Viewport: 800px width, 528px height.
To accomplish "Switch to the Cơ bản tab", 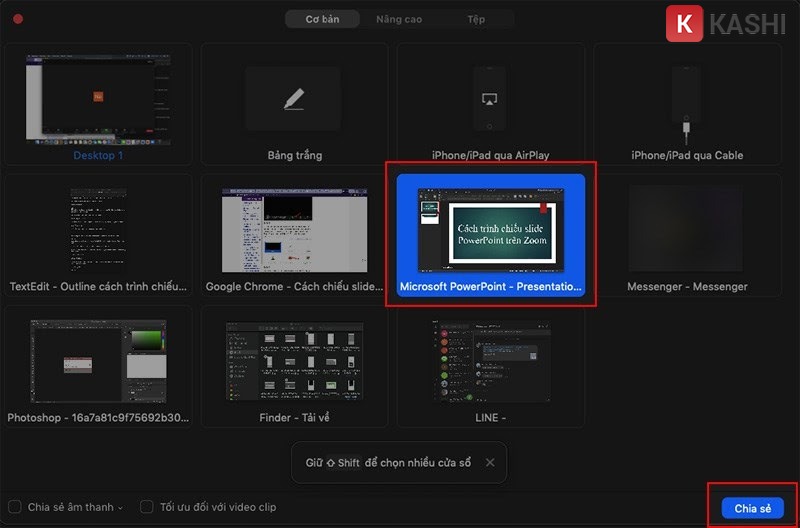I will click(x=322, y=19).
